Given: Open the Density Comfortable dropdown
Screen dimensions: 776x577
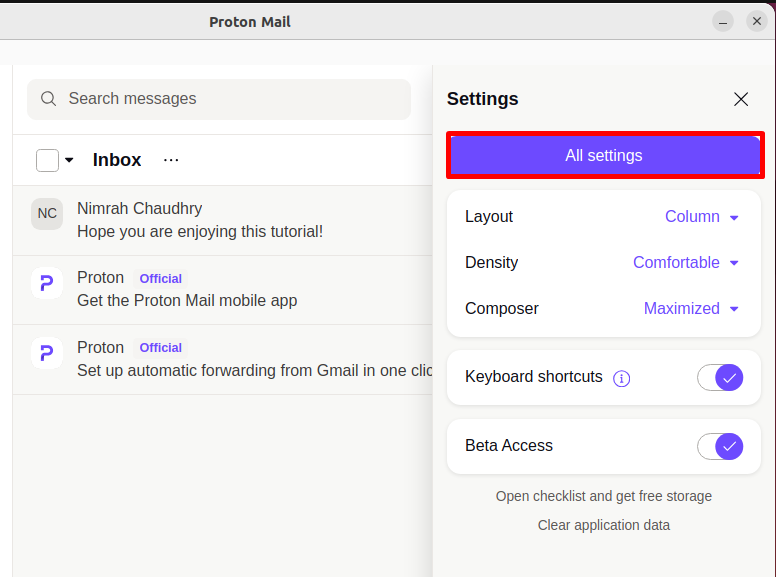Looking at the screenshot, I should (686, 263).
